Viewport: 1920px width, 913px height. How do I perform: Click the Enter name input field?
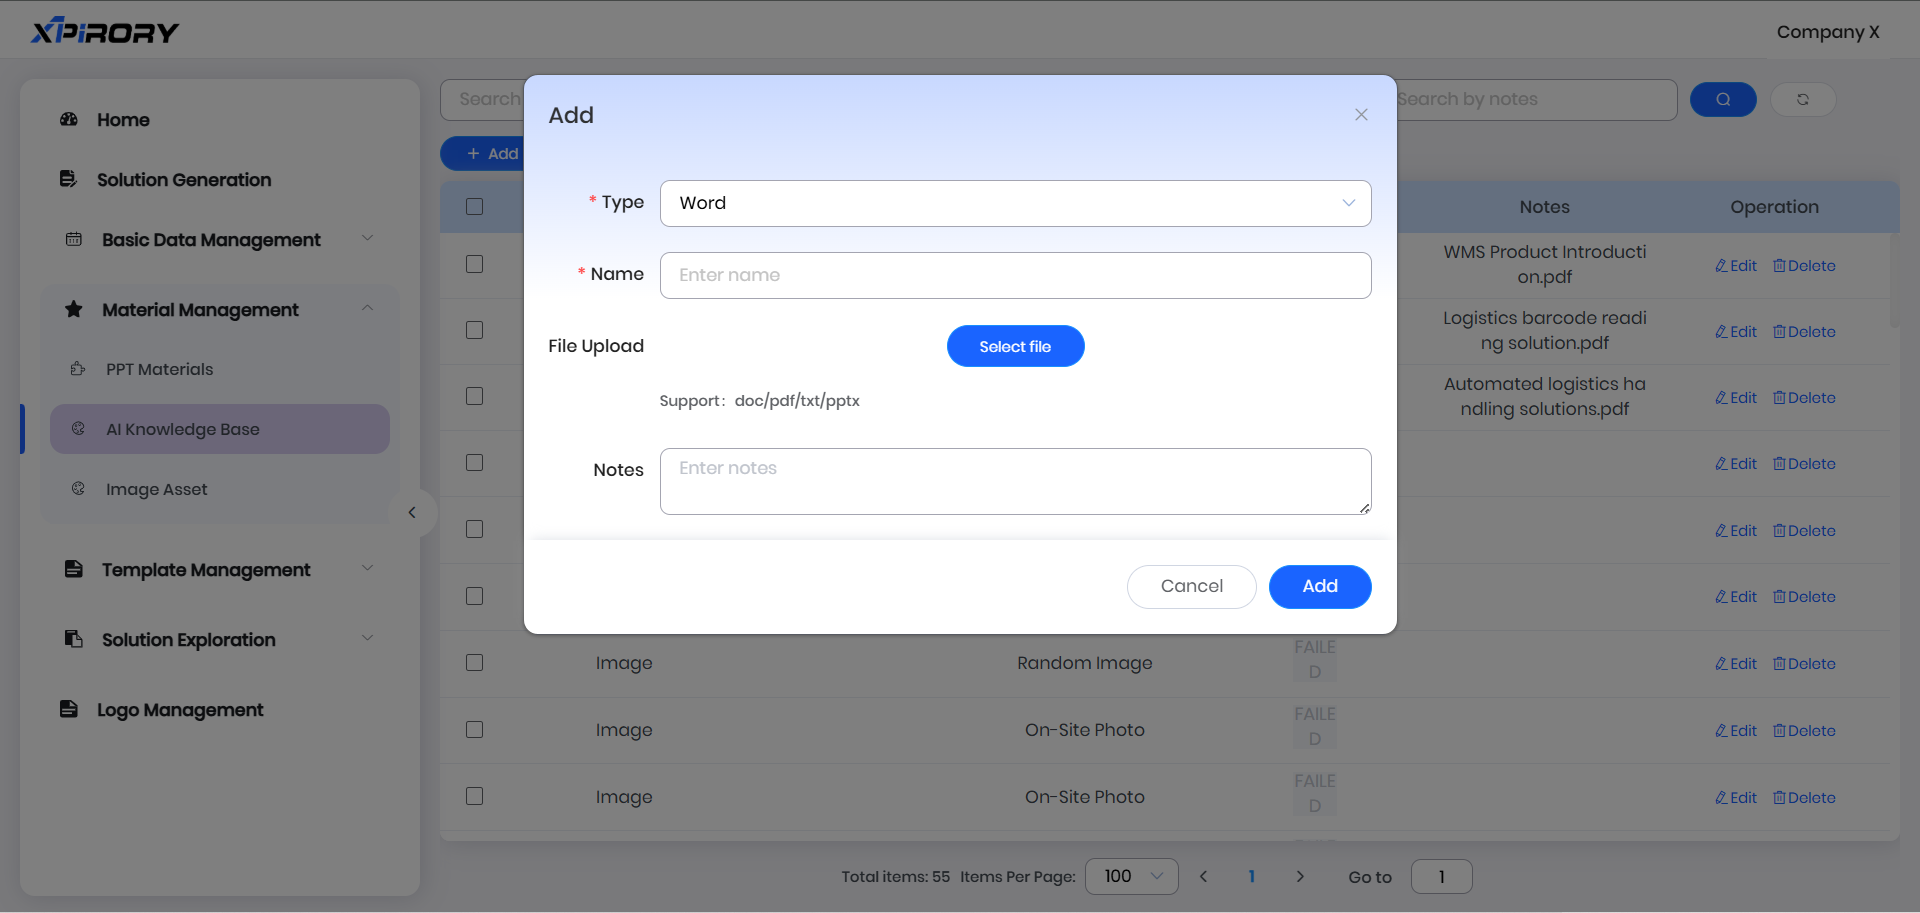(x=1014, y=275)
